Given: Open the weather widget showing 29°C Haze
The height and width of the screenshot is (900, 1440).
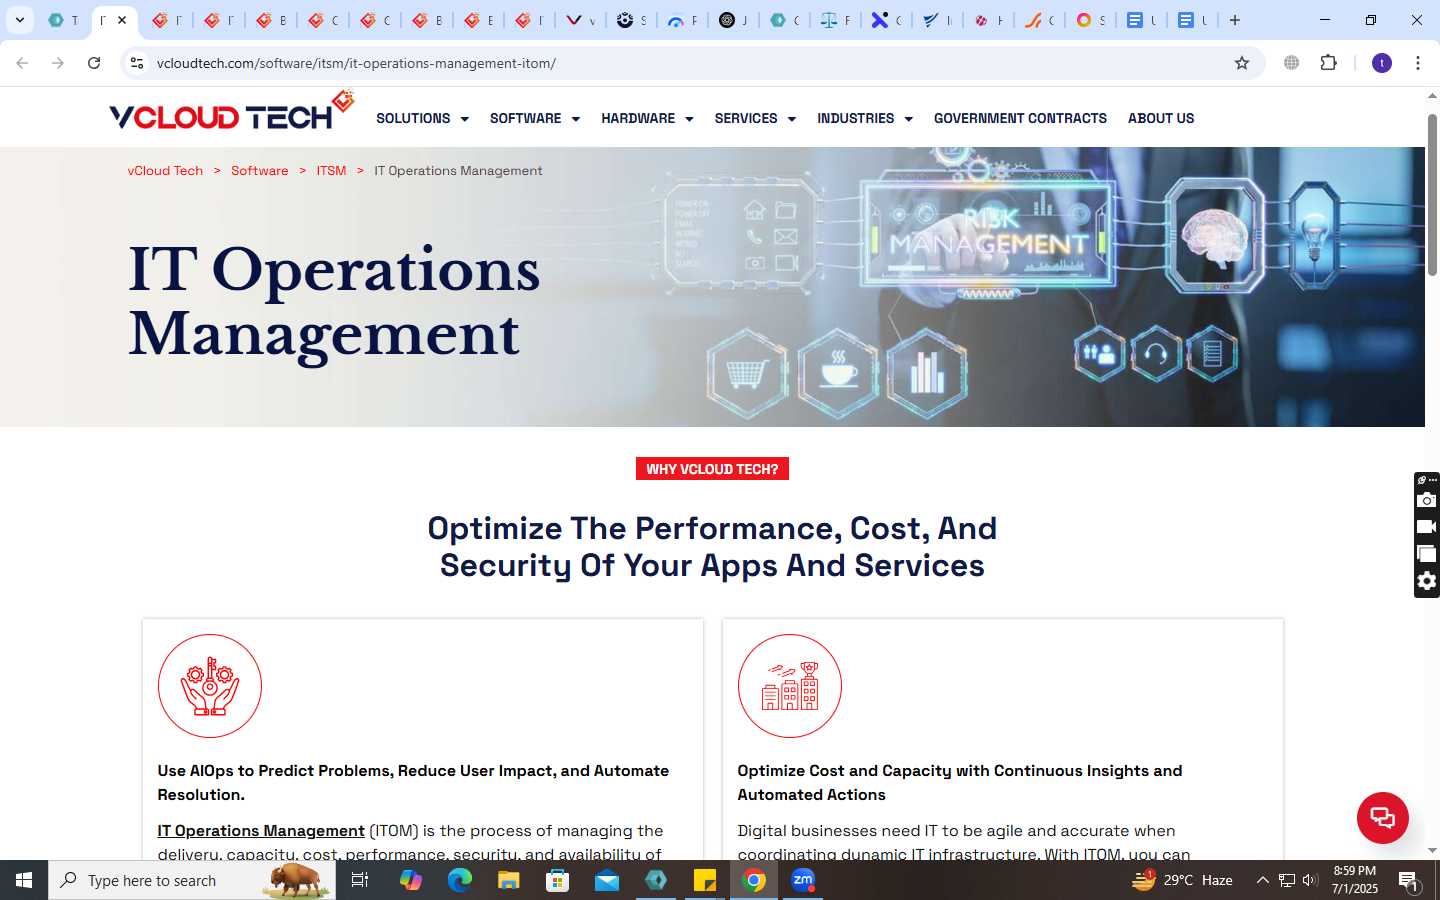Looking at the screenshot, I should (1182, 880).
